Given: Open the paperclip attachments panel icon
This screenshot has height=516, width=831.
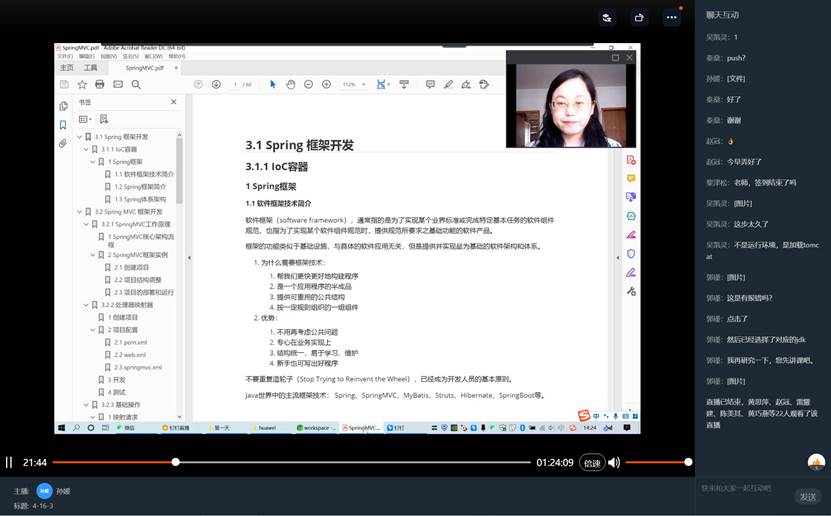Looking at the screenshot, I should click(x=63, y=144).
